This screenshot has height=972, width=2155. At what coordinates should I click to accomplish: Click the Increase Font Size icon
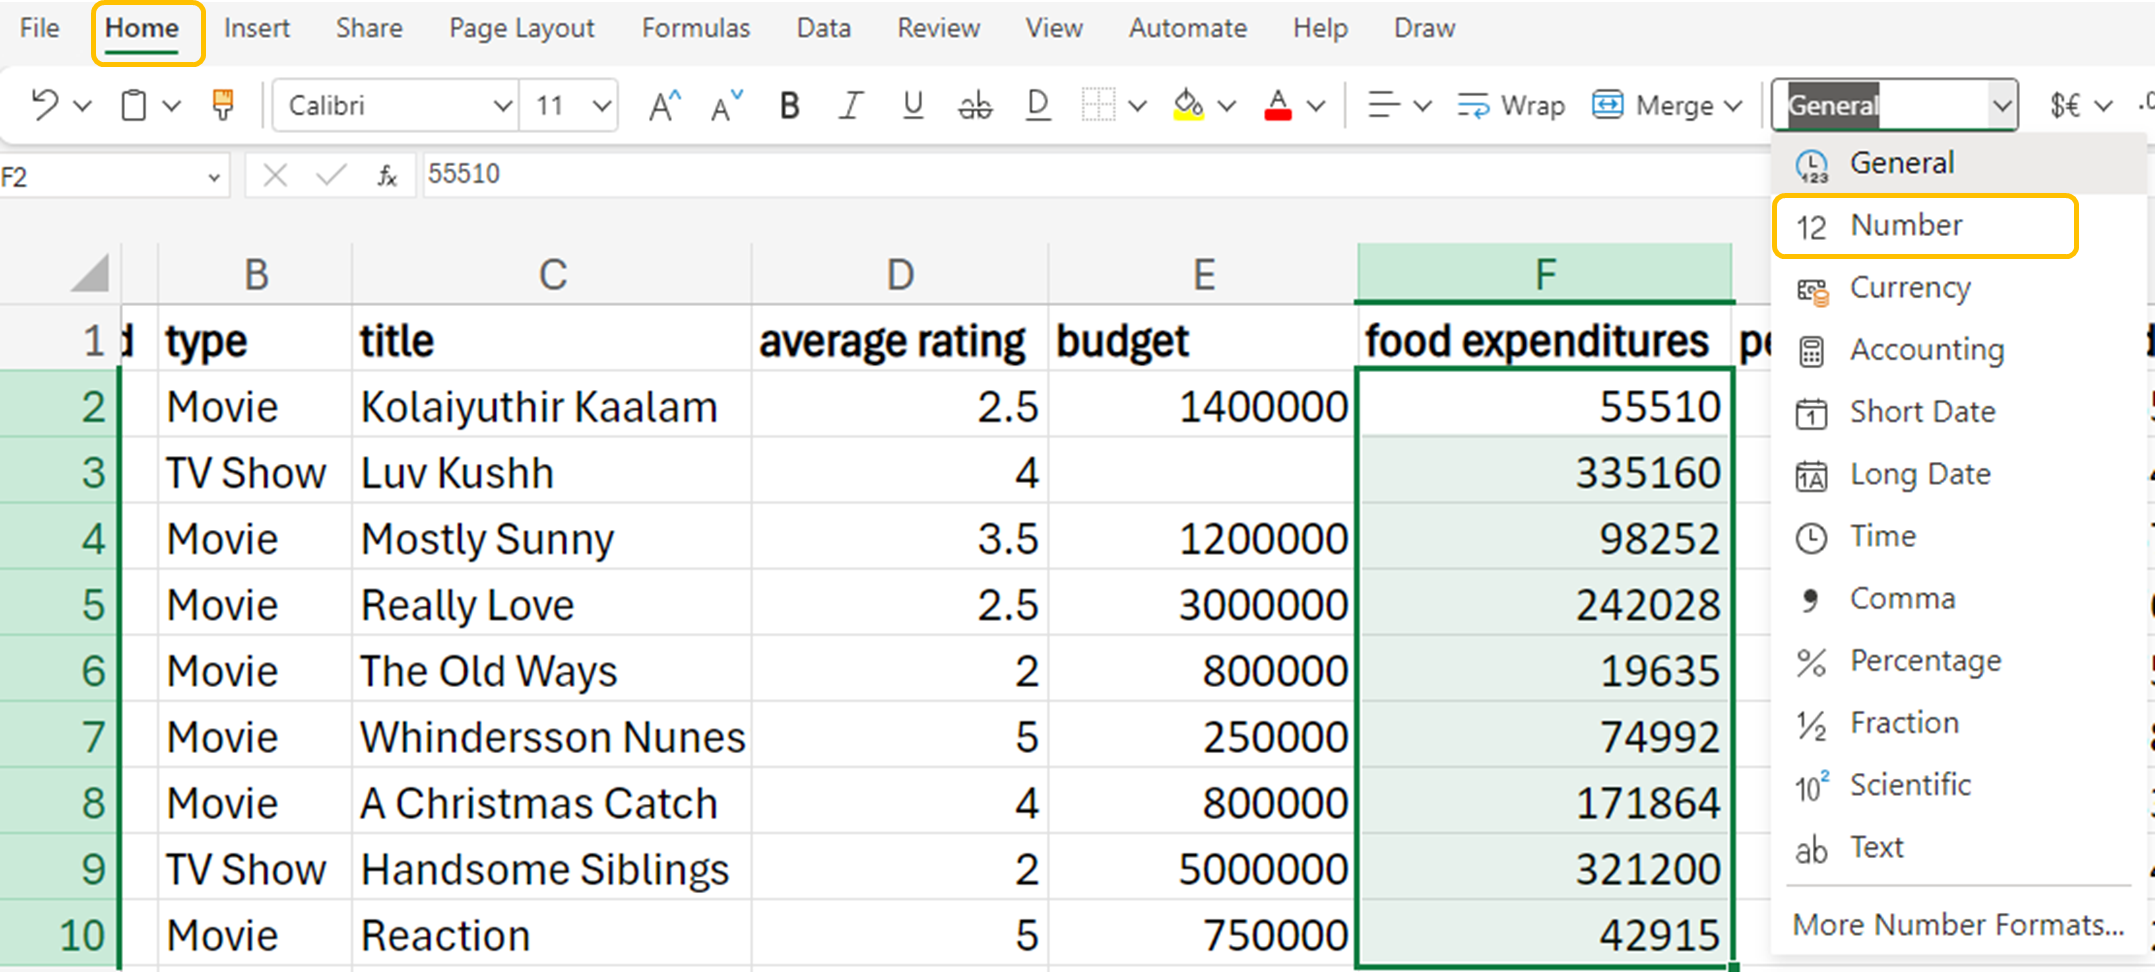[664, 105]
